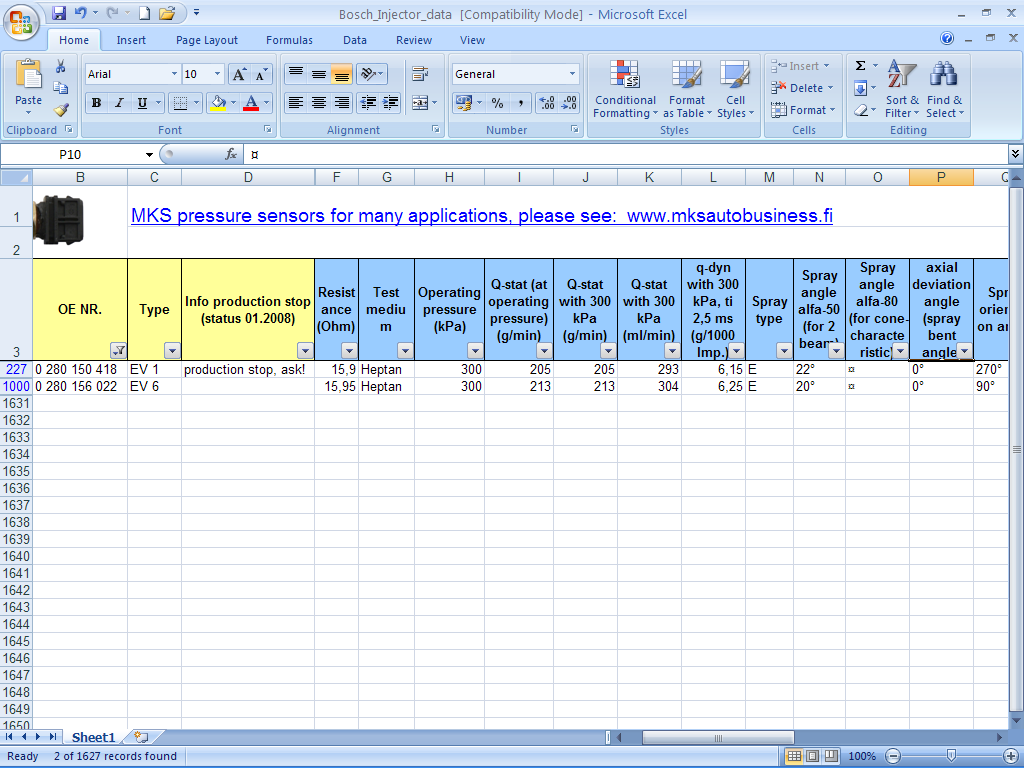Select the Sheet1 worksheet tab
Viewport: 1024px width, 768px height.
tap(93, 737)
